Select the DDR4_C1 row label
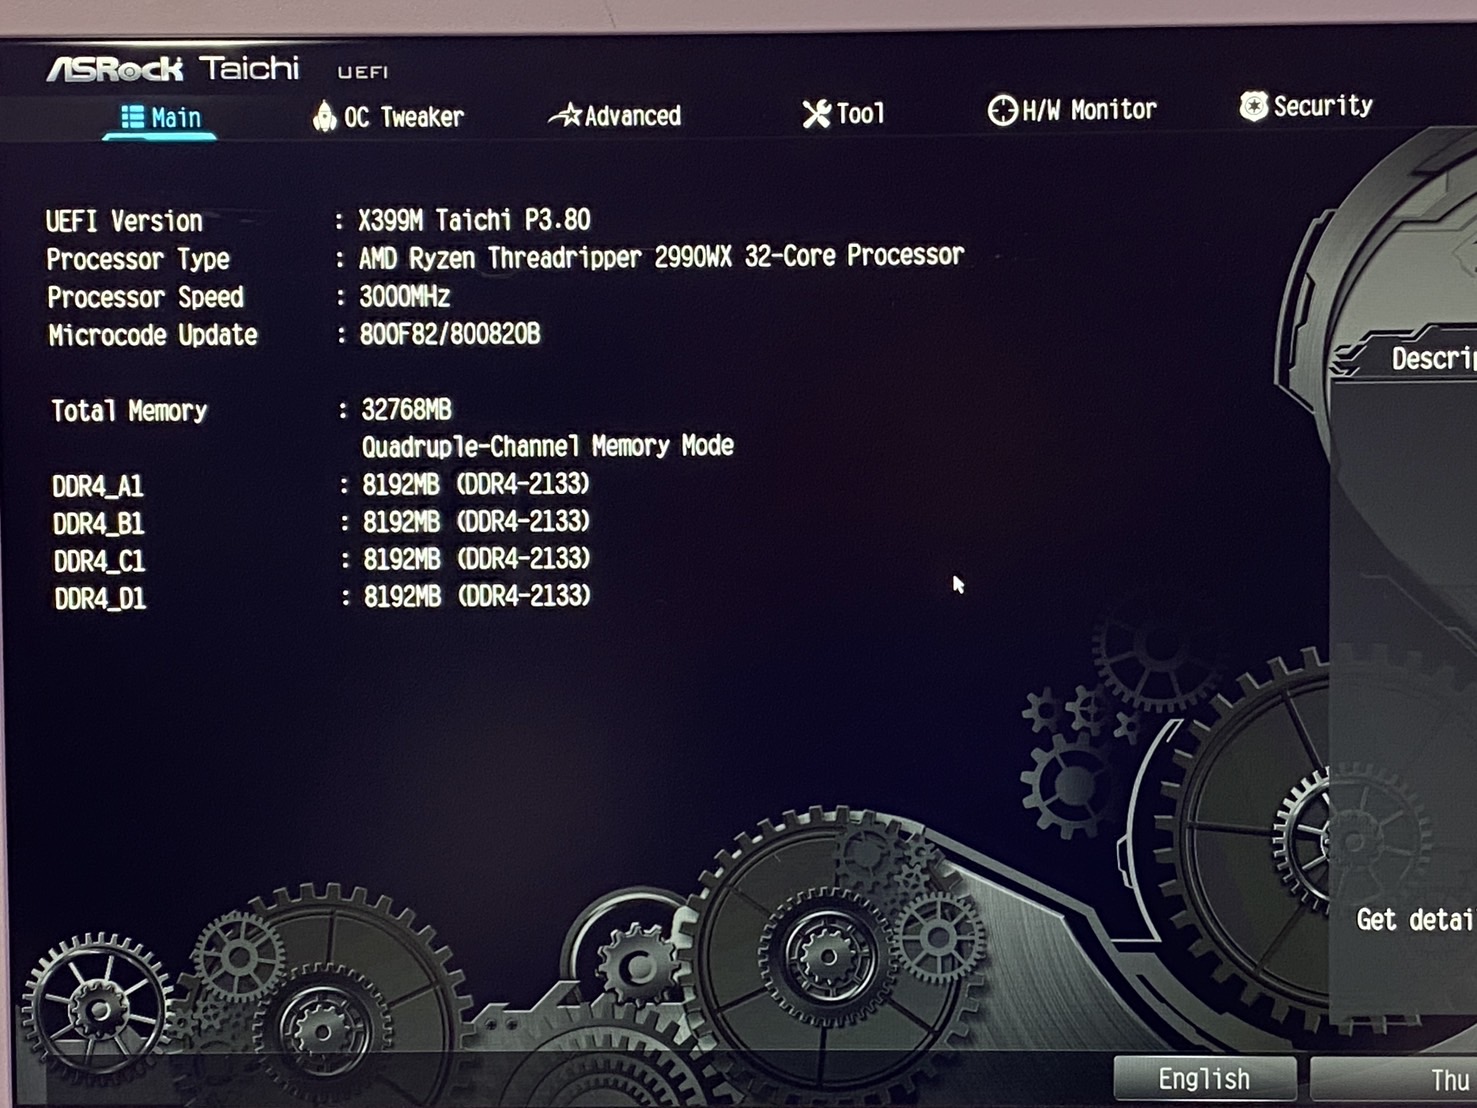This screenshot has height=1108, width=1477. pyautogui.click(x=99, y=562)
